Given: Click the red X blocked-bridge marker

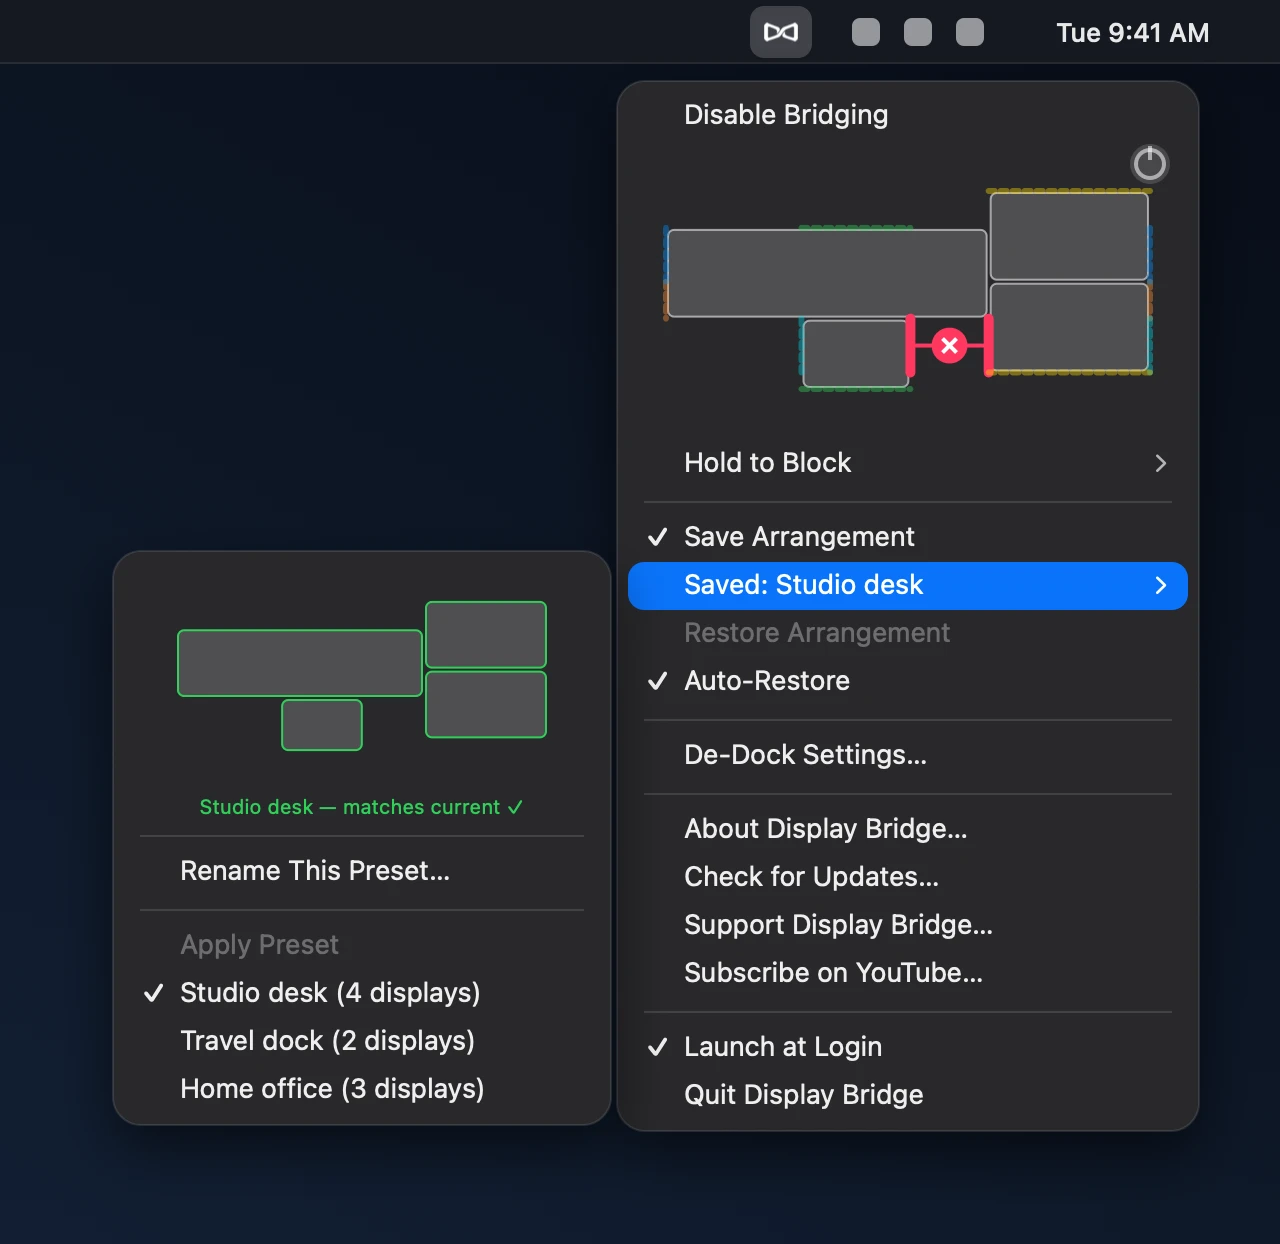Looking at the screenshot, I should coord(949,346).
